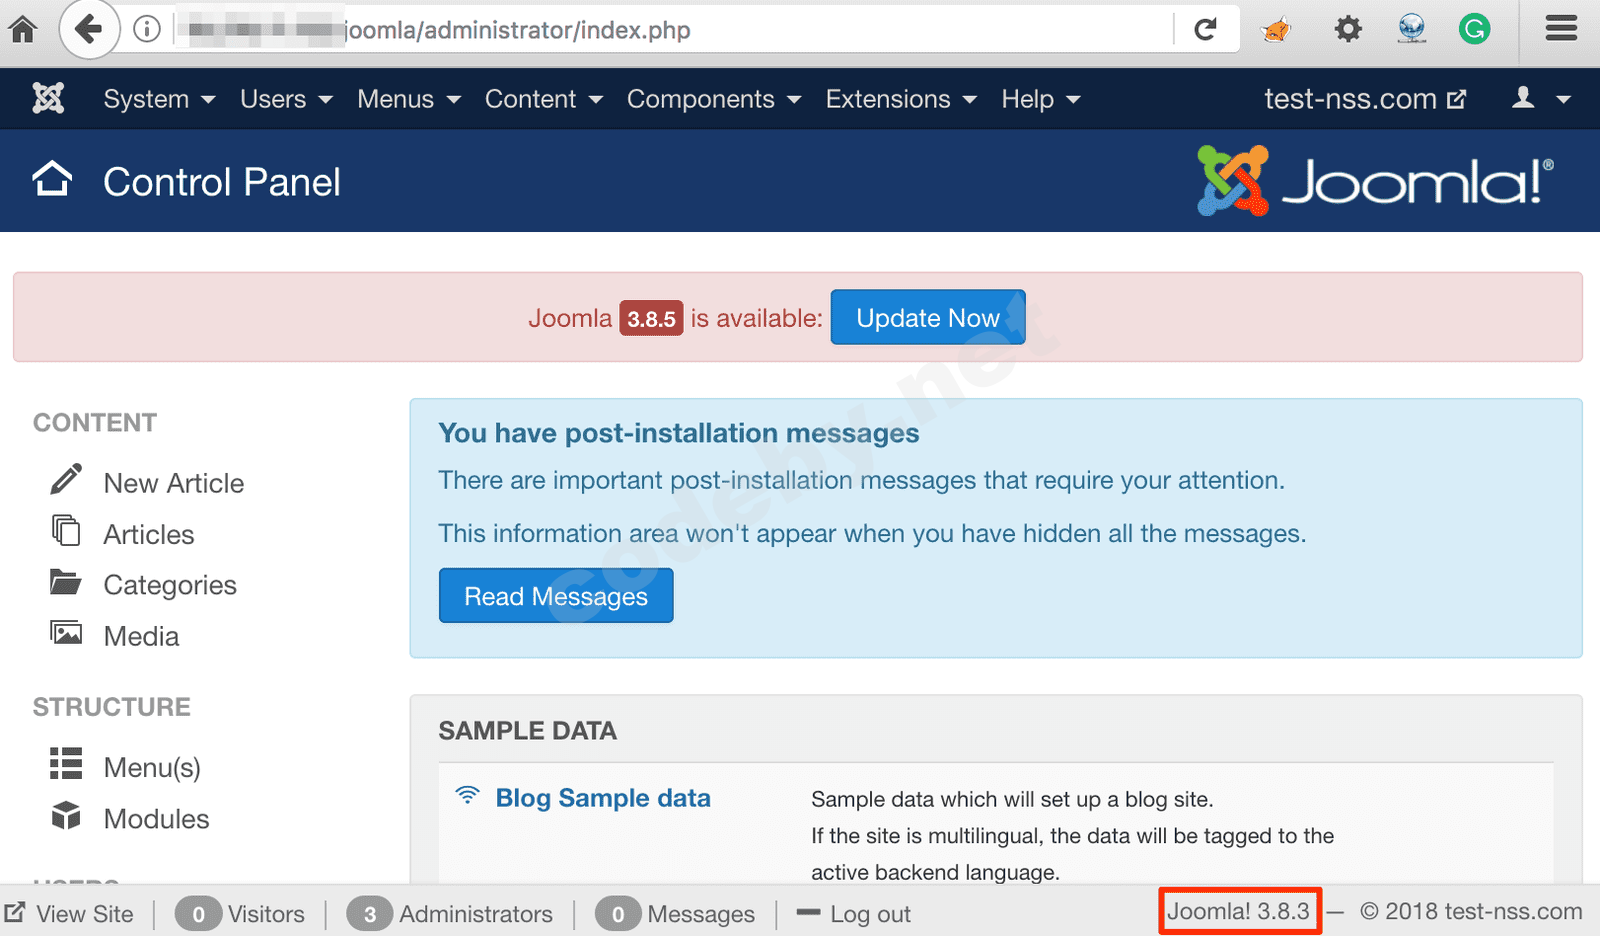This screenshot has height=936, width=1600.
Task: Open the System dropdown menu
Action: coord(159,99)
